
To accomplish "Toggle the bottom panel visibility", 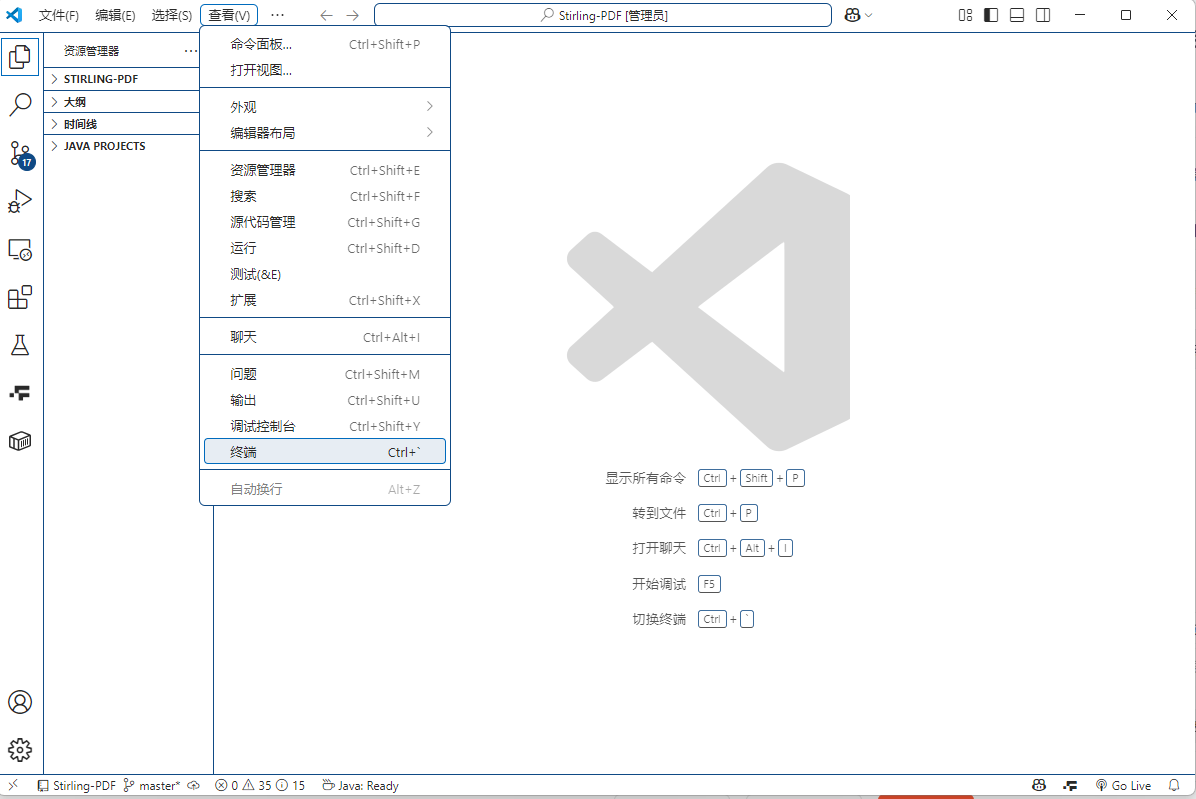I will (1017, 15).
